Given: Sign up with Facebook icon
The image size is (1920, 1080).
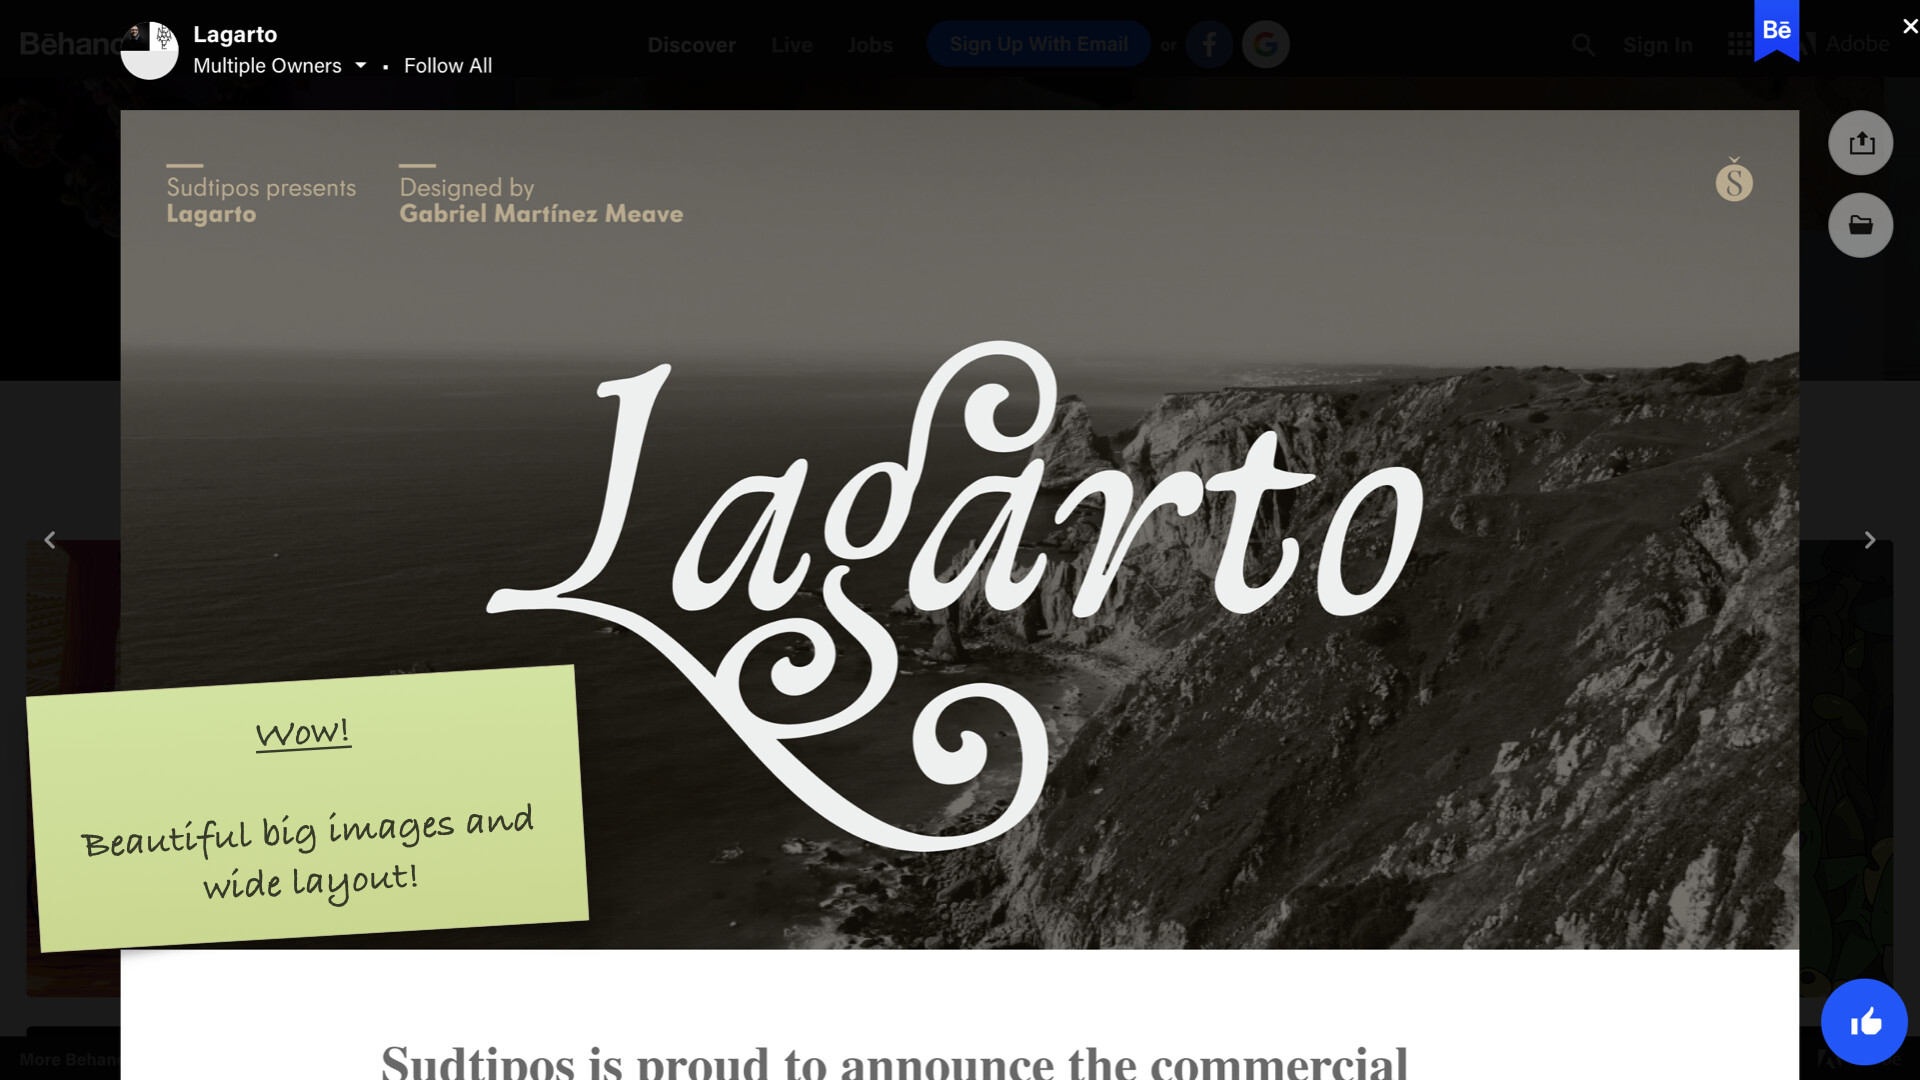Looking at the screenshot, I should [x=1209, y=45].
